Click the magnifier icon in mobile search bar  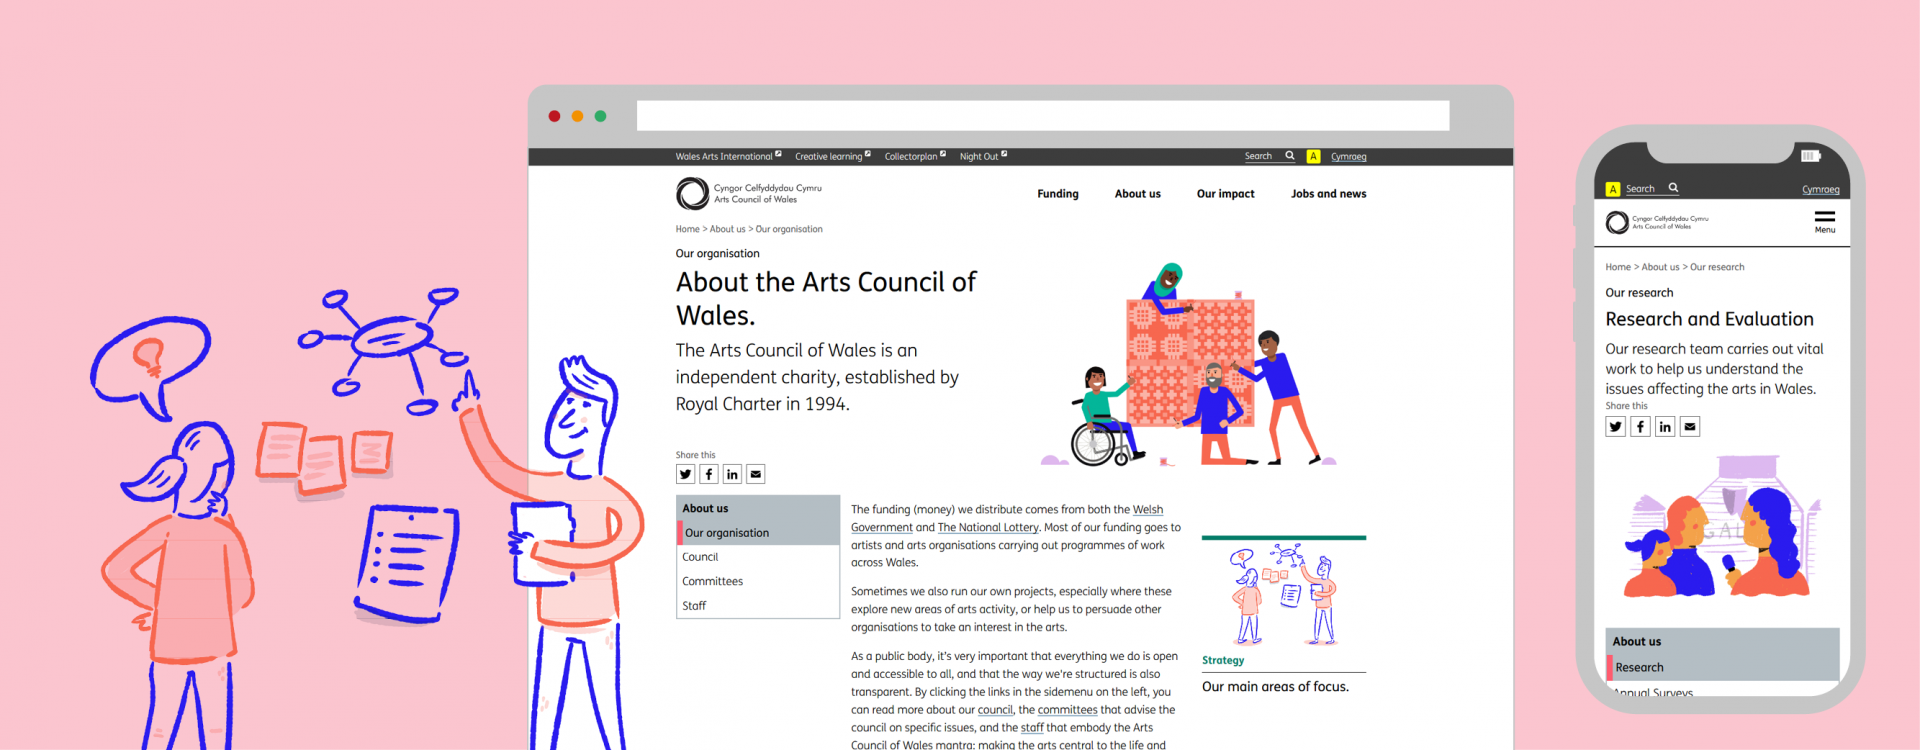click(x=1673, y=188)
